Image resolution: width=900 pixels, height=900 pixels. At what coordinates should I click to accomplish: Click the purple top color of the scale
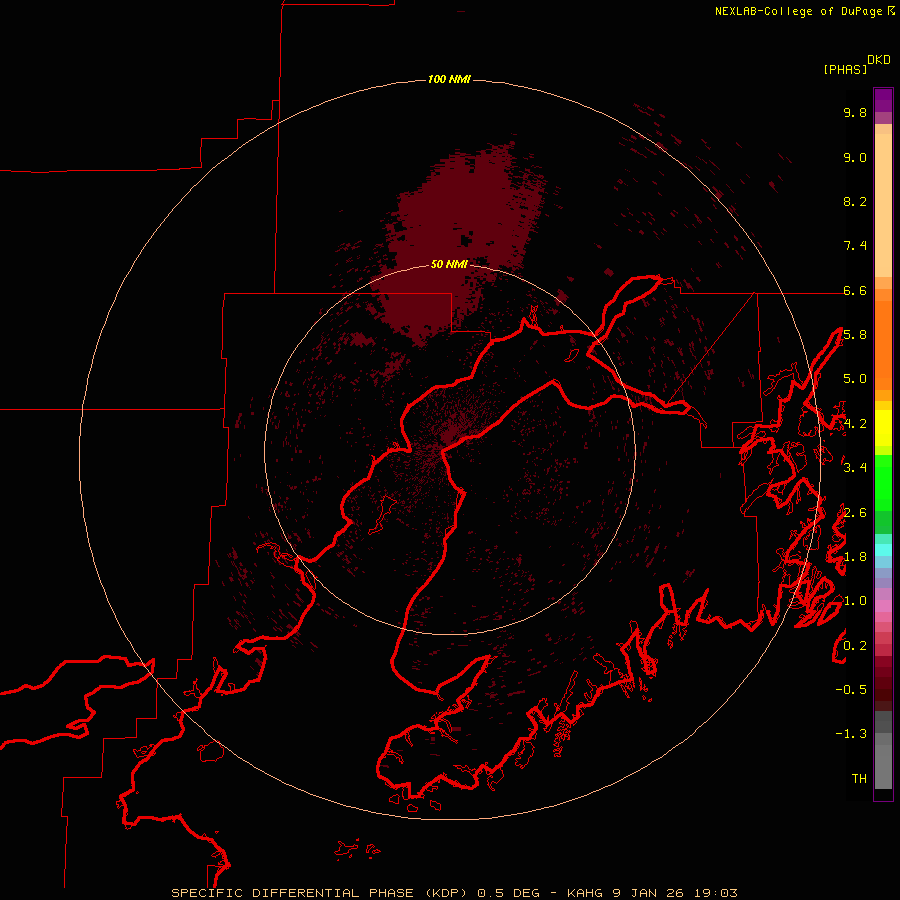tap(883, 100)
